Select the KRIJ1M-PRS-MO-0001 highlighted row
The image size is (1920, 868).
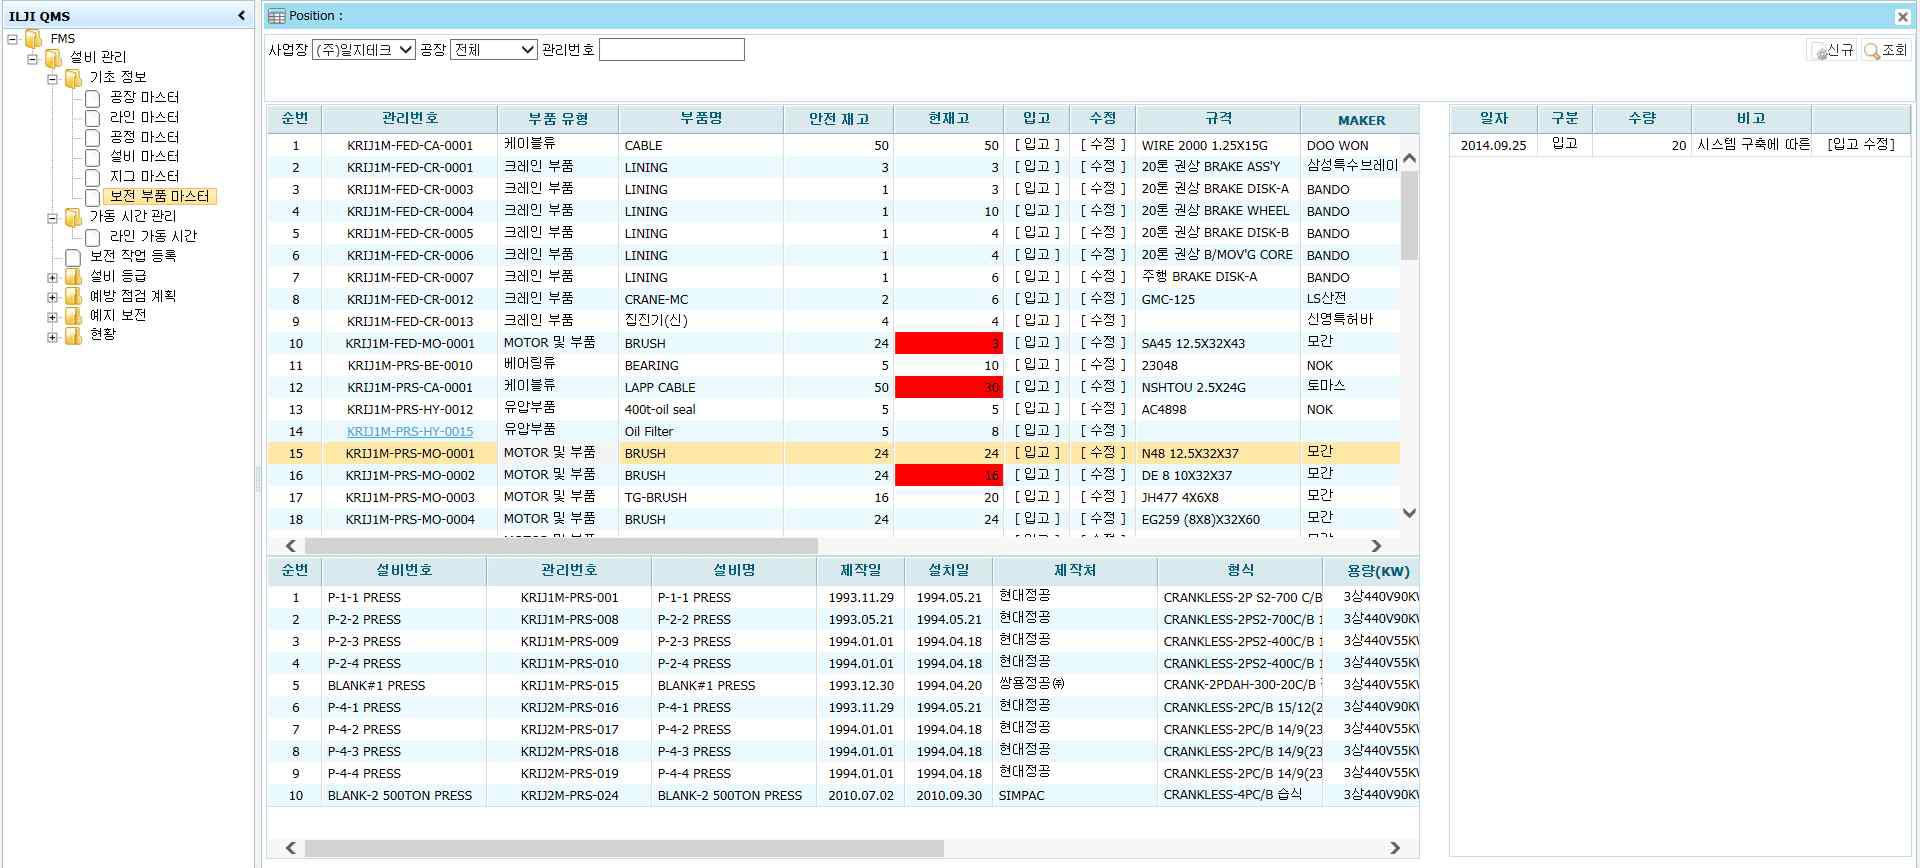[834, 453]
